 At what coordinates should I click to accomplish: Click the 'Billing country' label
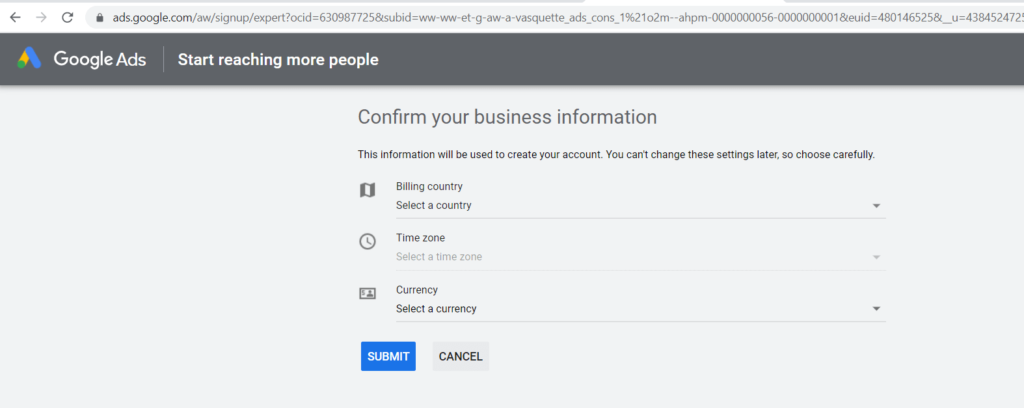point(429,187)
